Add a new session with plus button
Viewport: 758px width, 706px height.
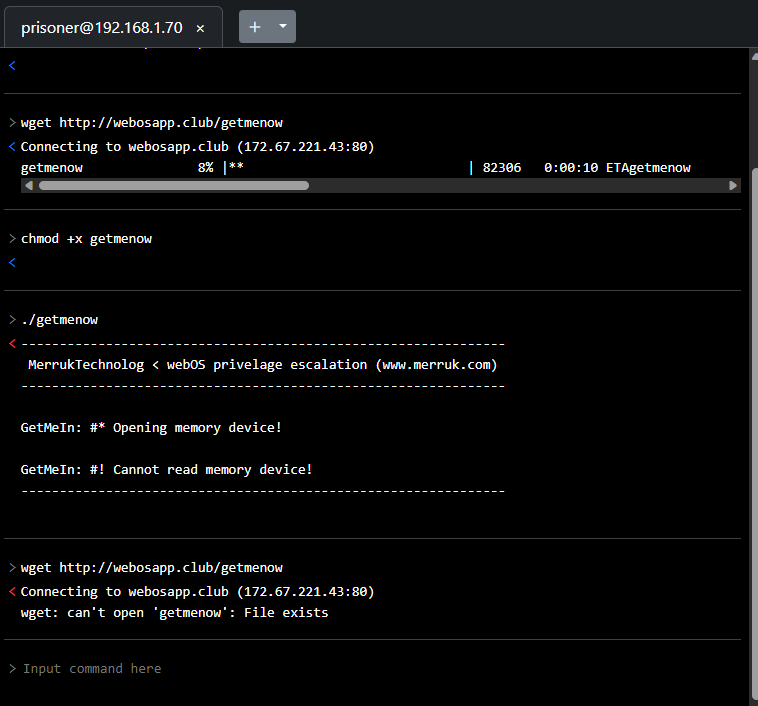[255, 27]
